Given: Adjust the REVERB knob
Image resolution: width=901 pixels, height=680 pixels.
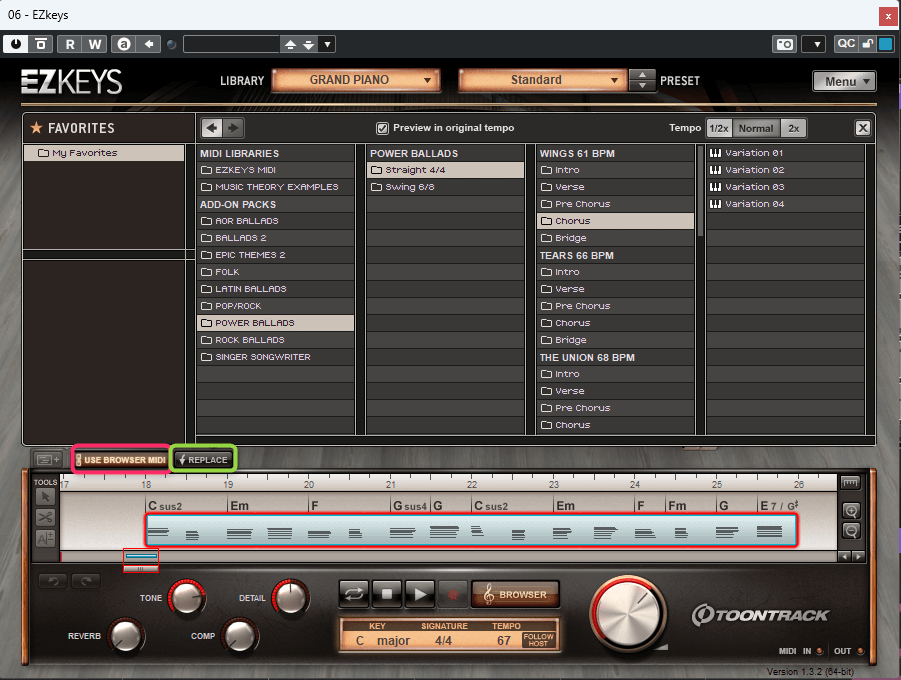Looking at the screenshot, I should [126, 635].
